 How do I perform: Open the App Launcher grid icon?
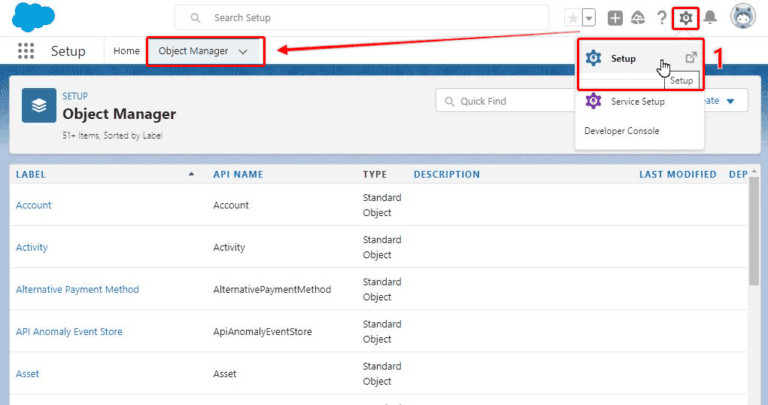click(26, 51)
